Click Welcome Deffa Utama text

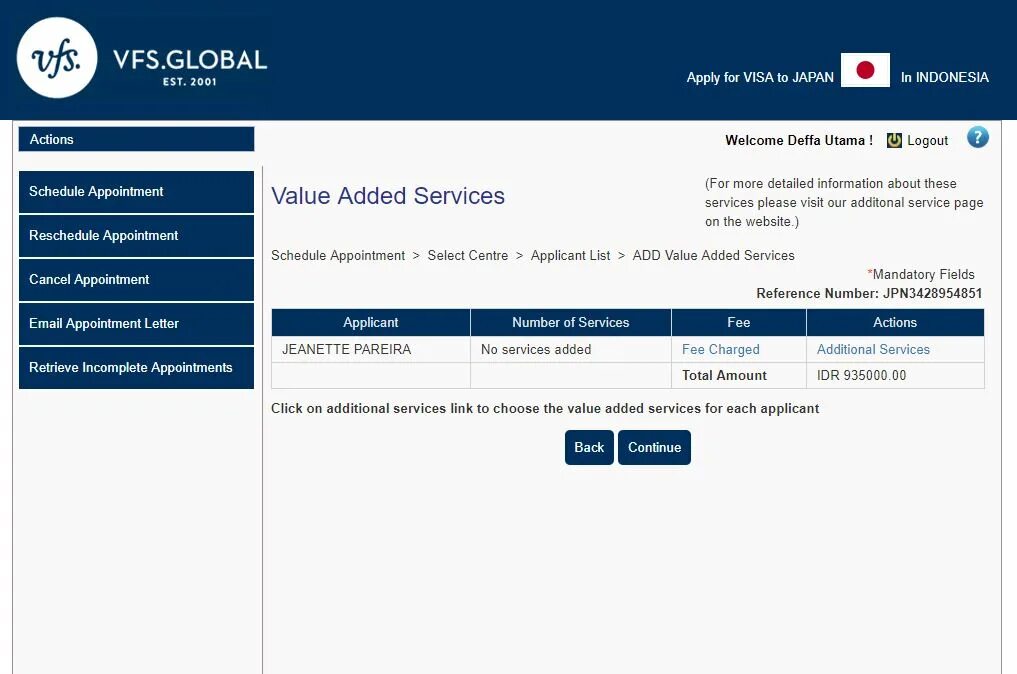tap(799, 140)
